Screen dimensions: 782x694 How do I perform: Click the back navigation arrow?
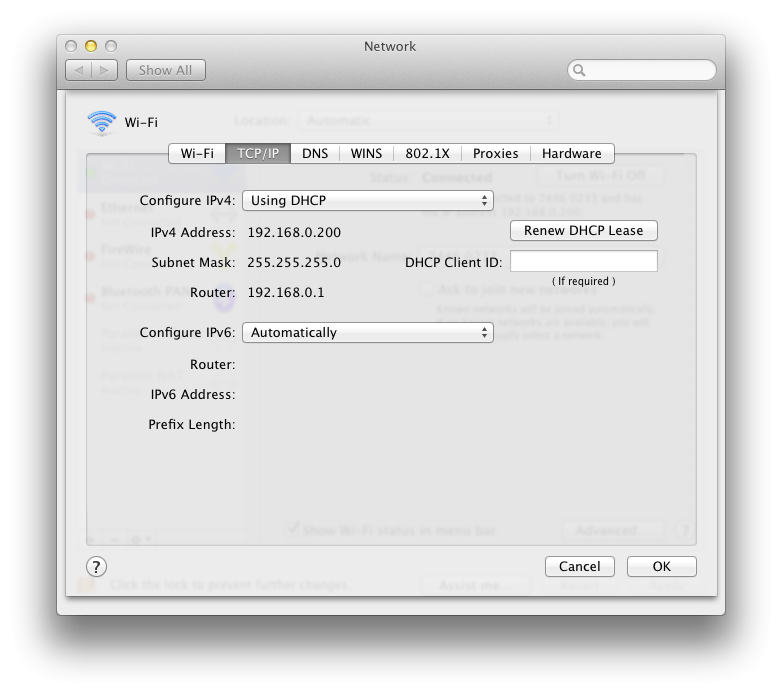pos(79,70)
